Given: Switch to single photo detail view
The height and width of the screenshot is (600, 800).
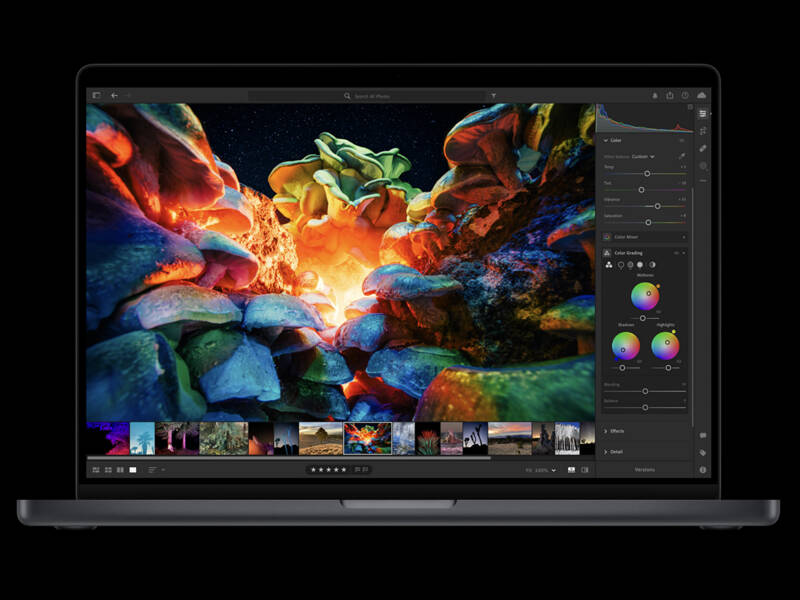Looking at the screenshot, I should (132, 469).
